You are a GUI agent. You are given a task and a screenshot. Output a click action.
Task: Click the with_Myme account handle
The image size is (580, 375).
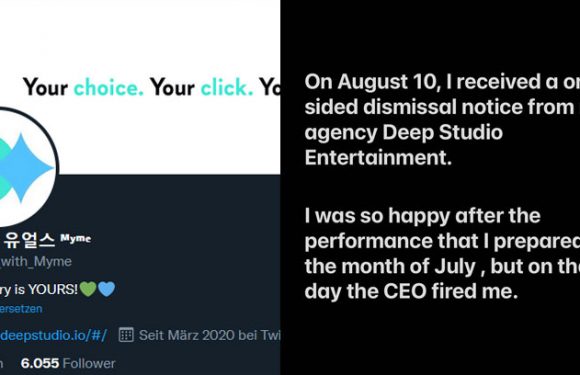[x=36, y=261]
